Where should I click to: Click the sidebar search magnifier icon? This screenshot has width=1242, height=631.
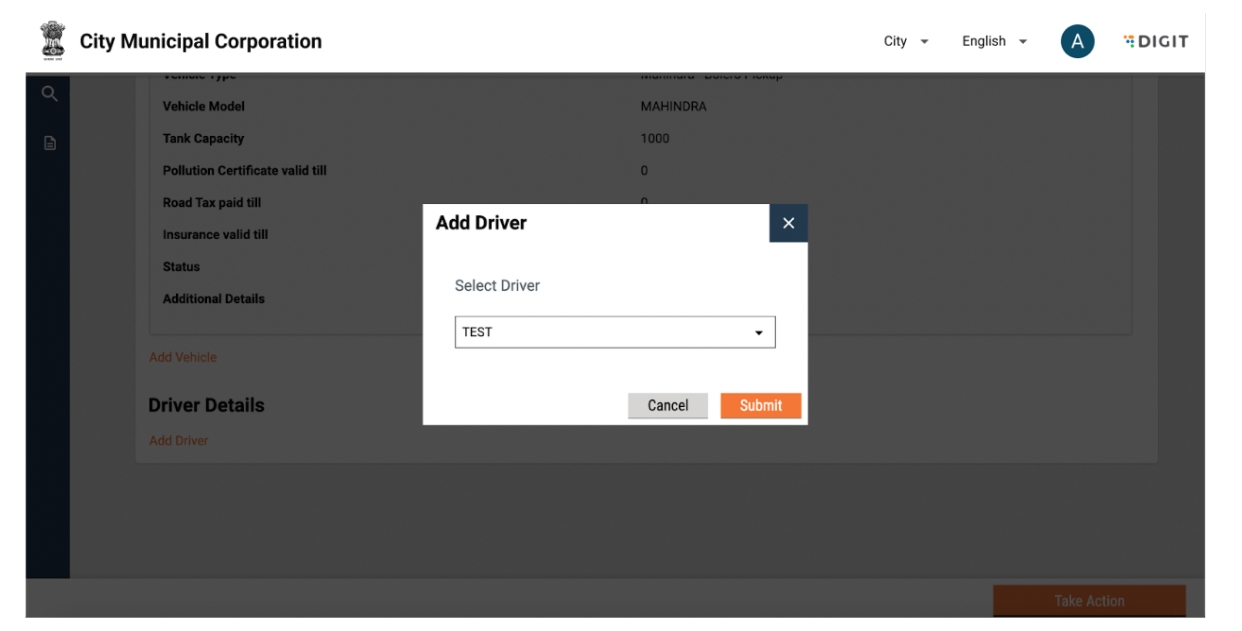tap(49, 94)
